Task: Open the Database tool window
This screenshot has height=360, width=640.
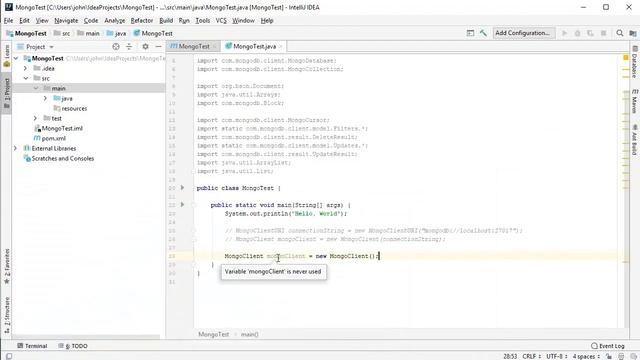Action: click(x=635, y=62)
